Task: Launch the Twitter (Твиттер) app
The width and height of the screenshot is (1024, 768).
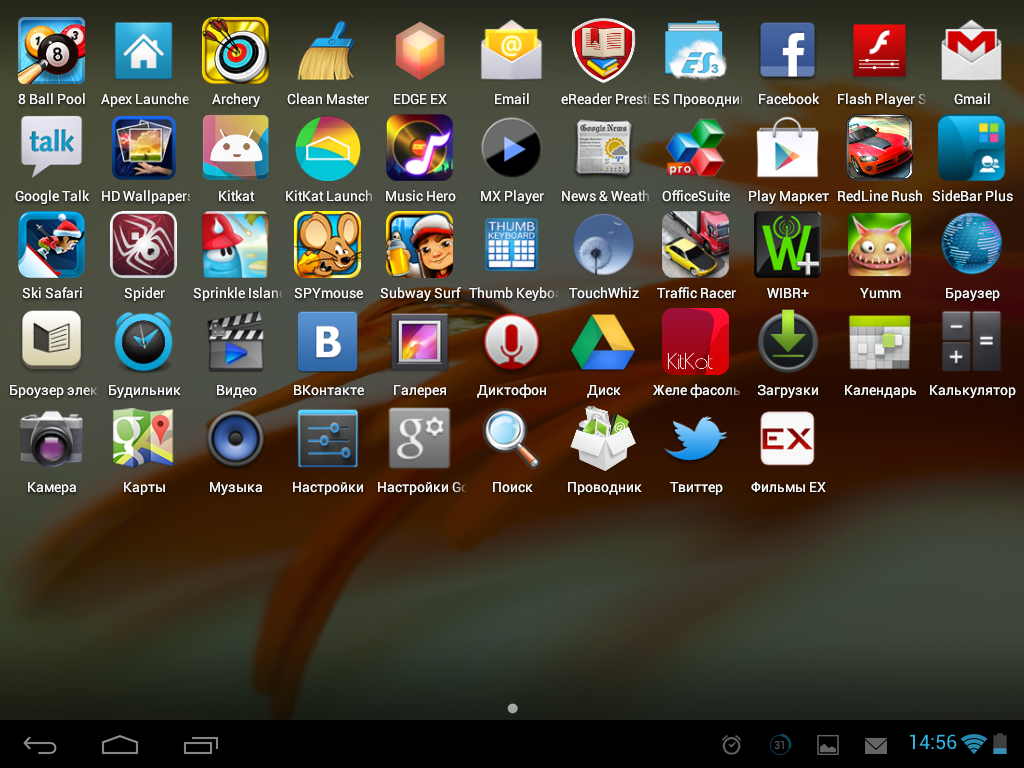Action: point(696,439)
